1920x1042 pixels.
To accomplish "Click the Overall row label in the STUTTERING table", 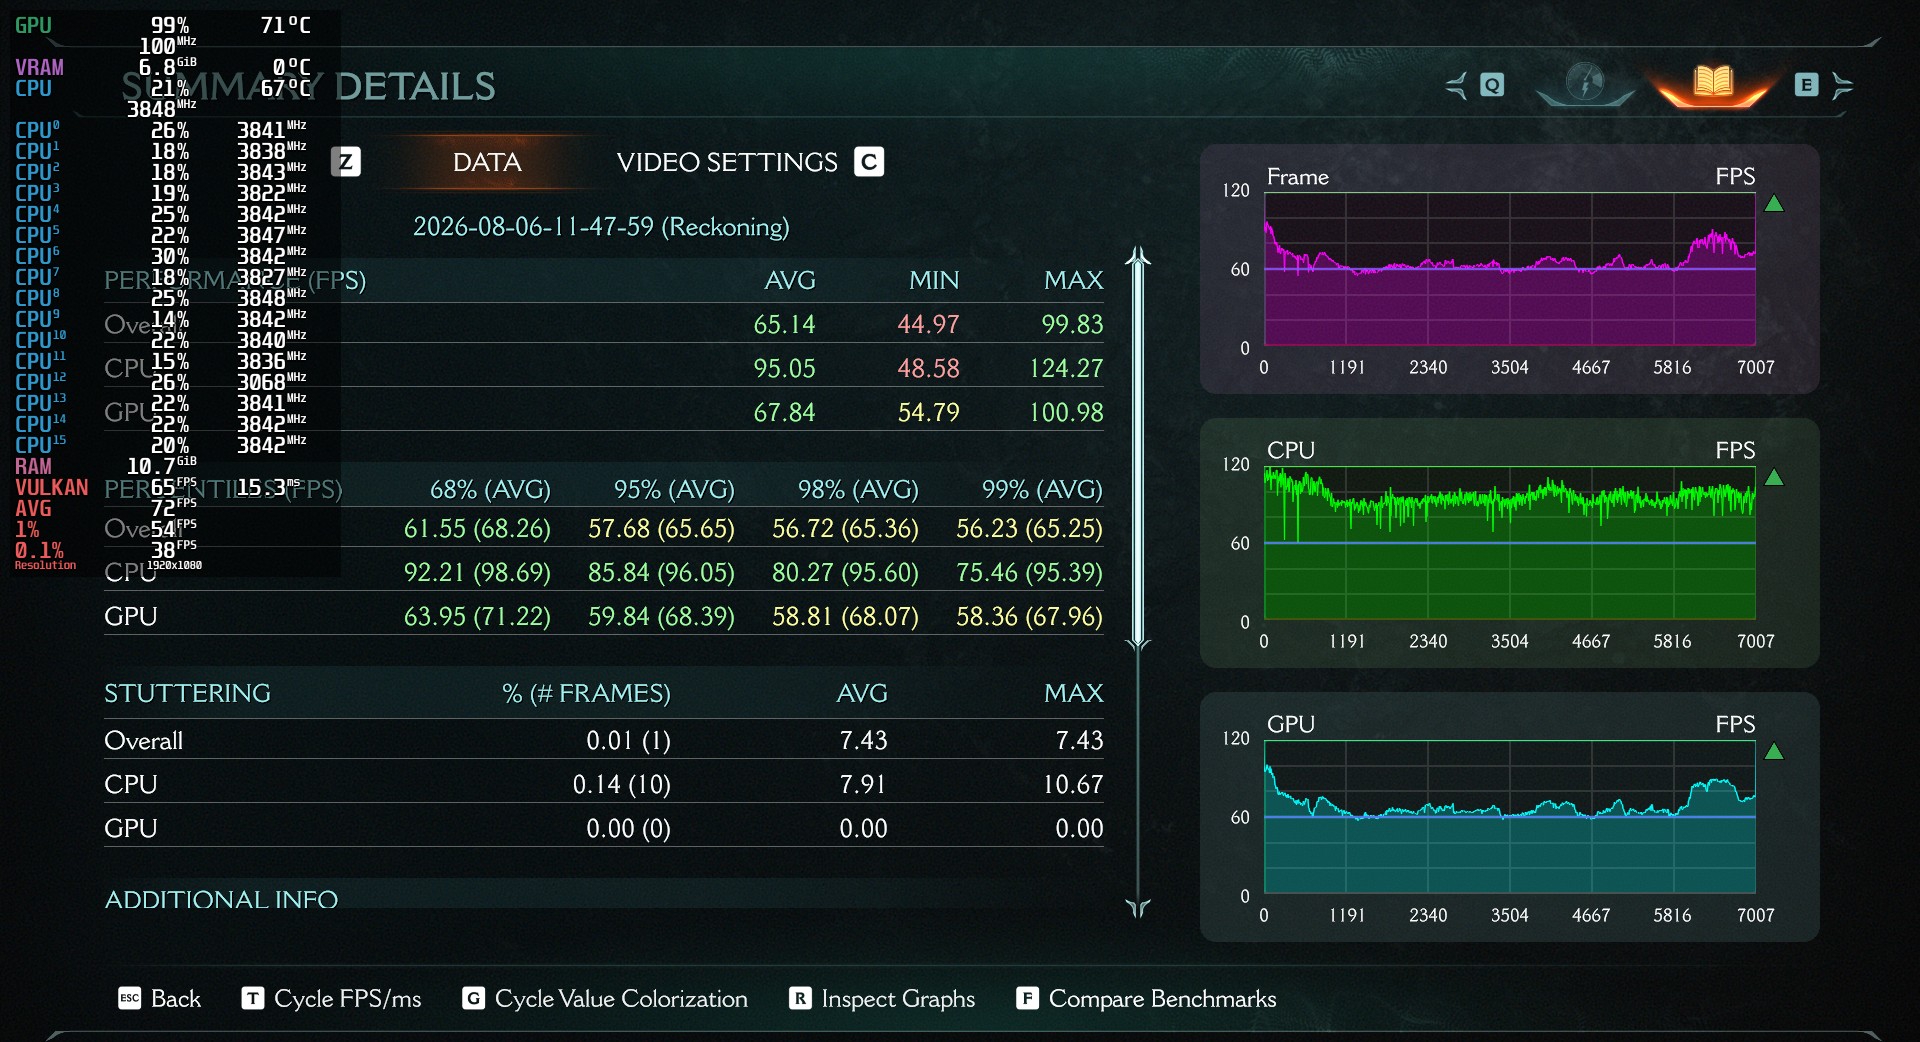I will (x=143, y=740).
